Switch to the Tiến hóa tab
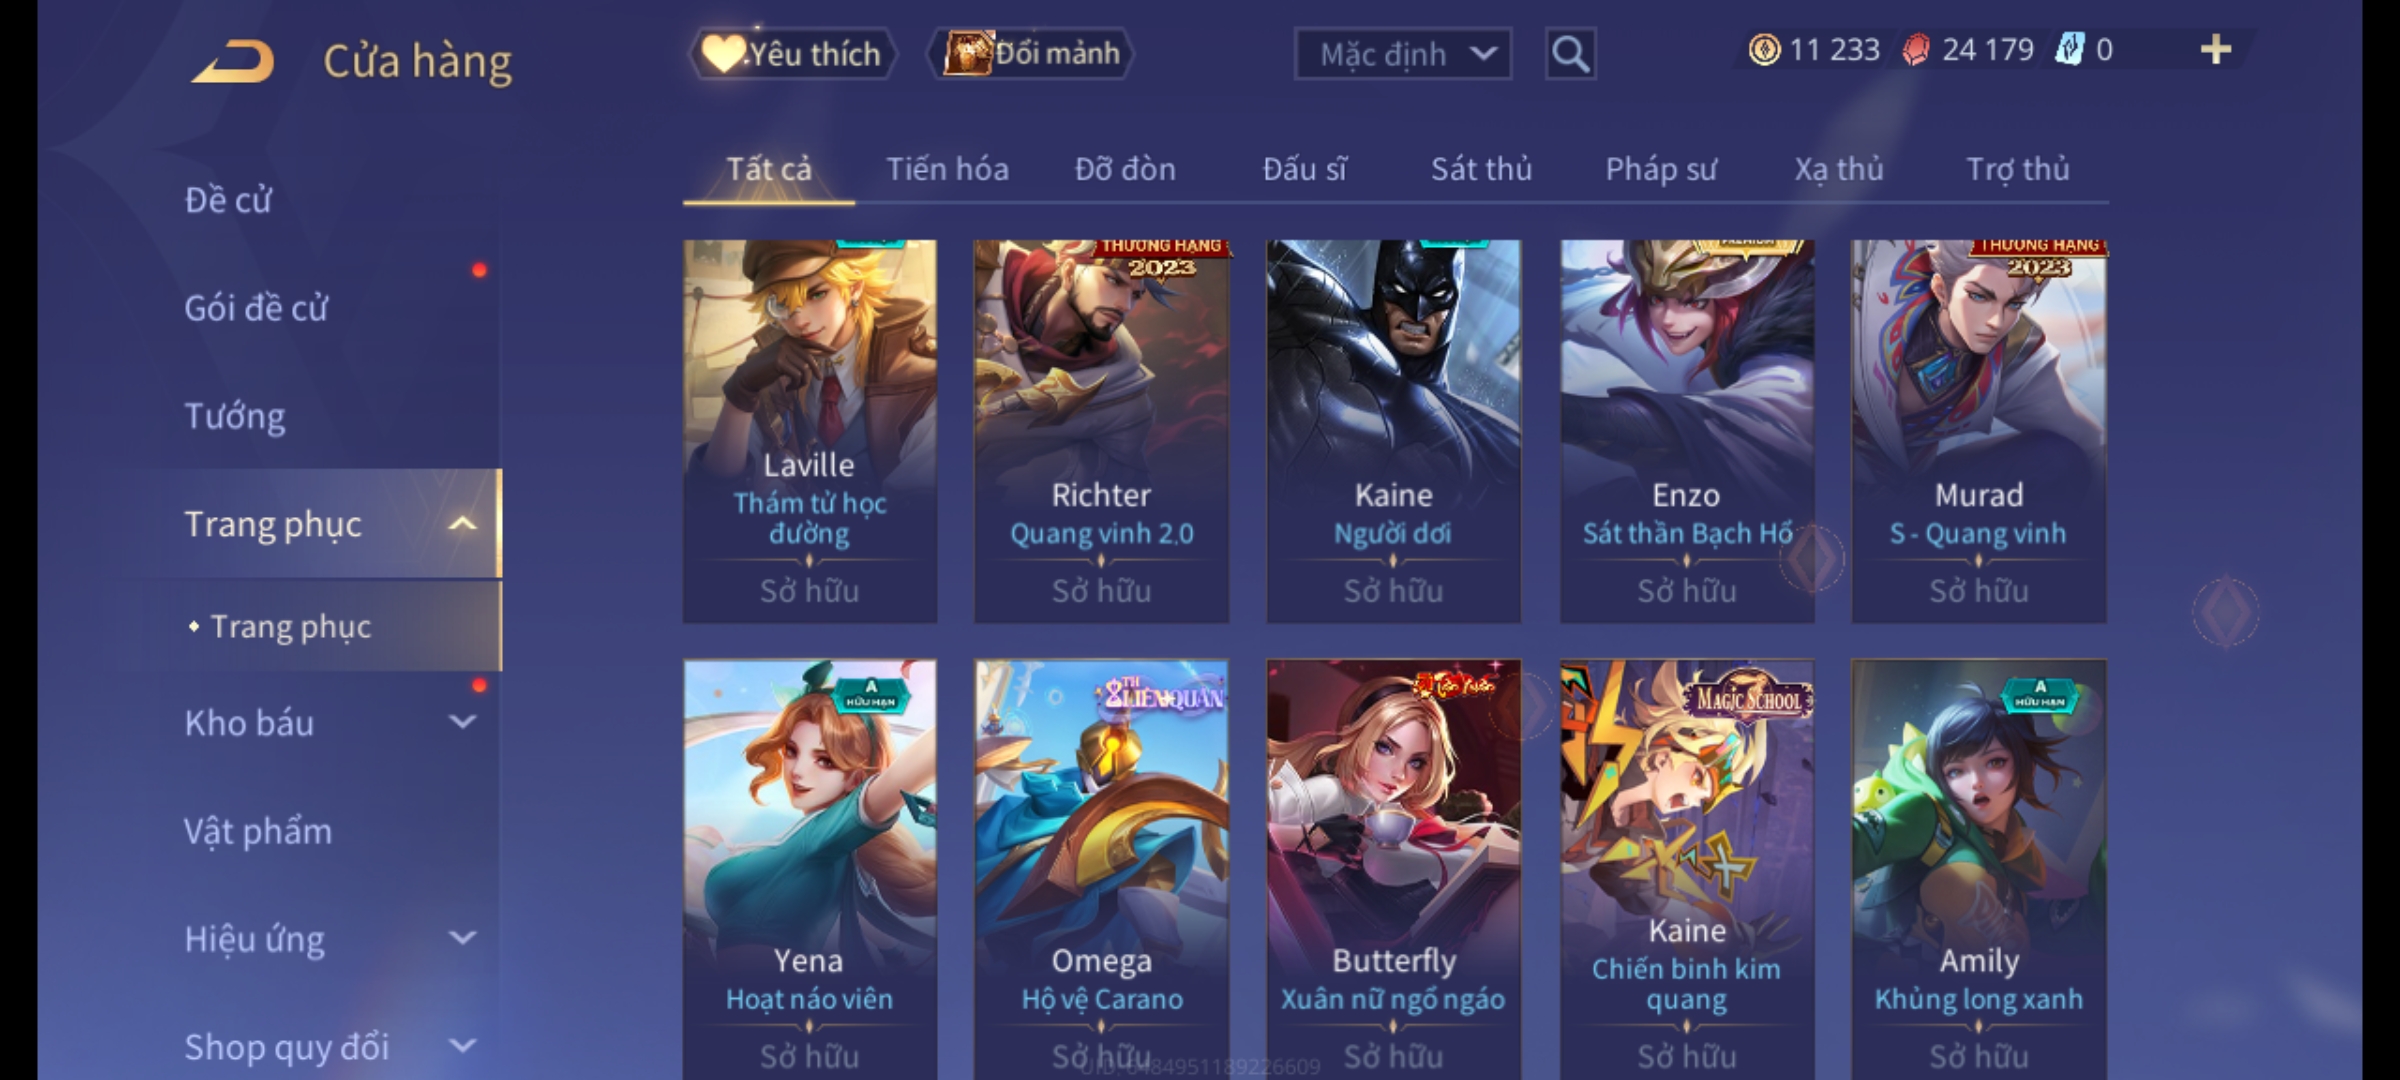The width and height of the screenshot is (2400, 1080). 947,169
